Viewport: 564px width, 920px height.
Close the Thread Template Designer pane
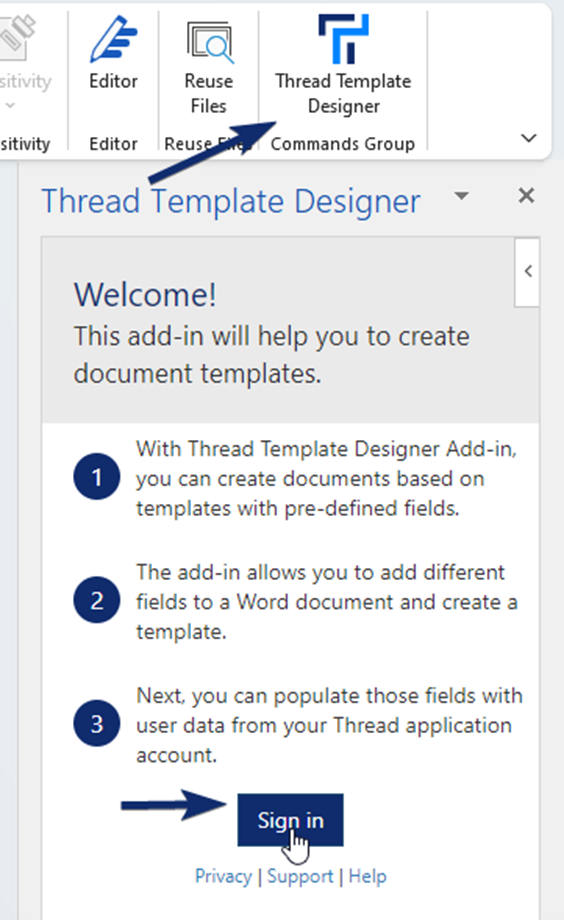(x=526, y=195)
